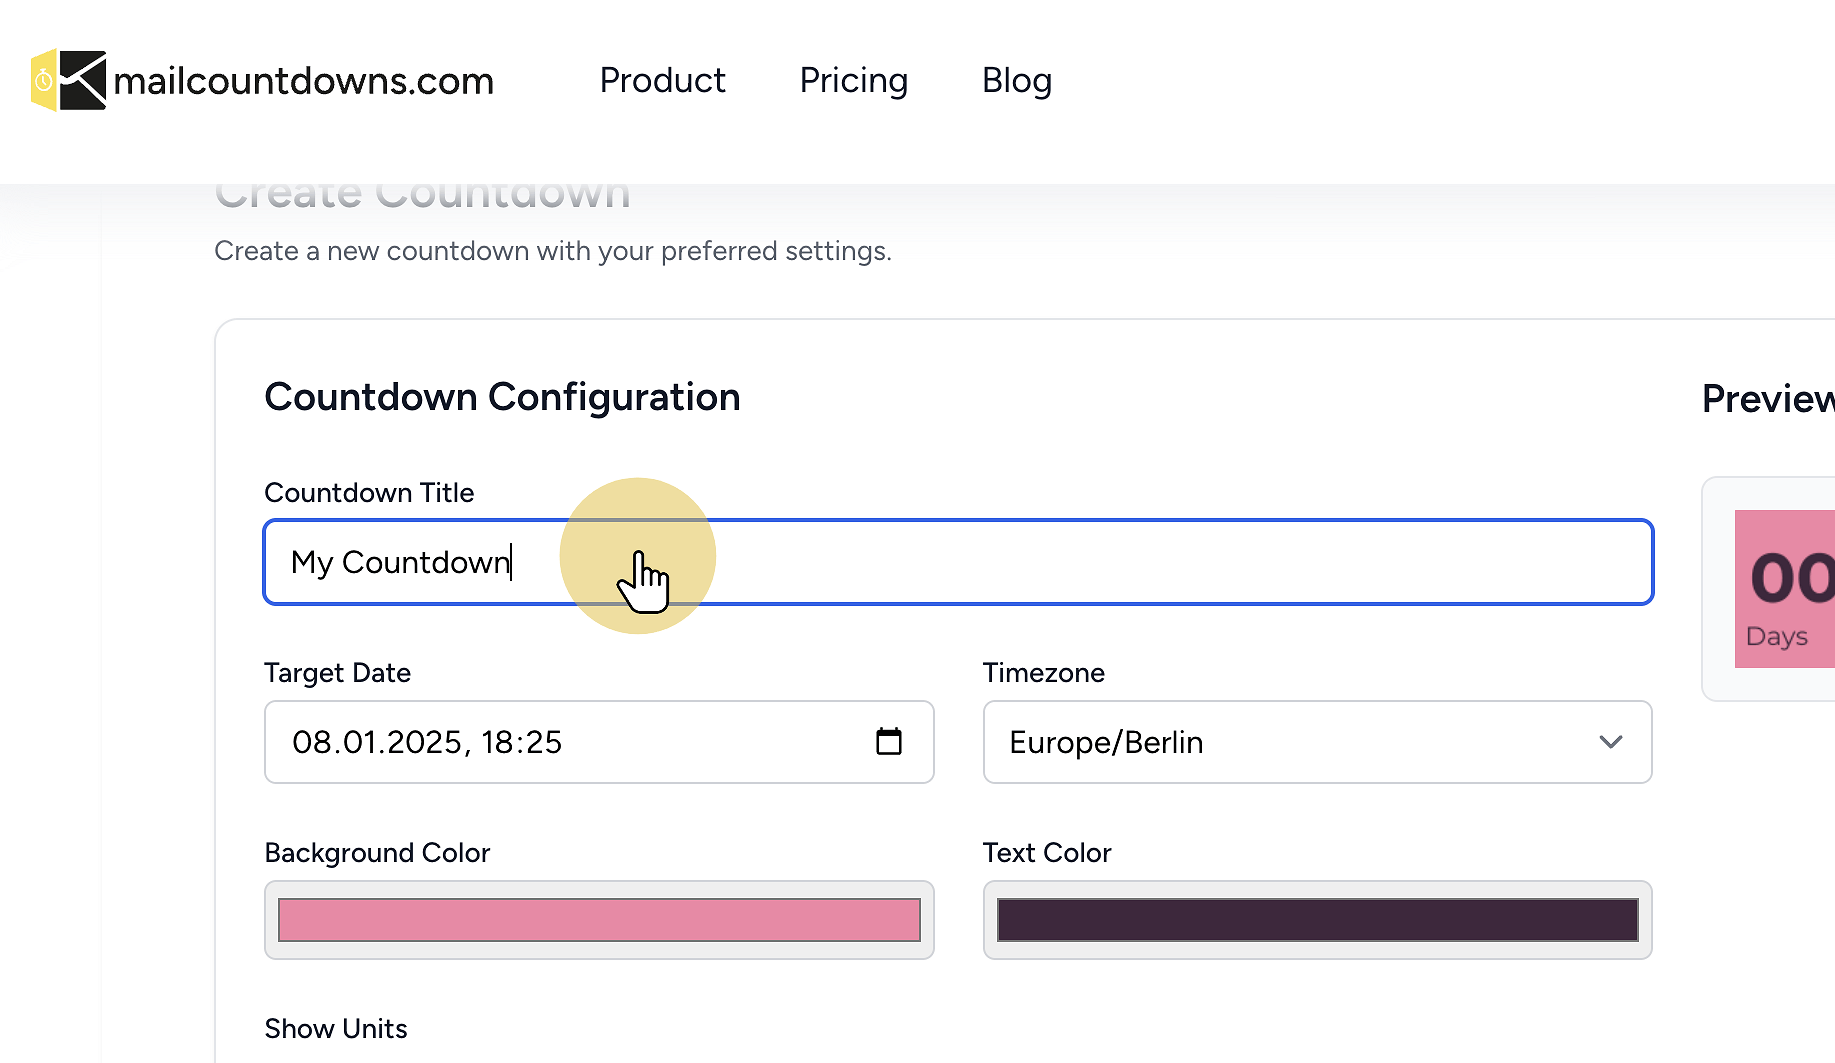Click the Text Color label
Image resolution: width=1835 pixels, height=1063 pixels.
click(1046, 852)
